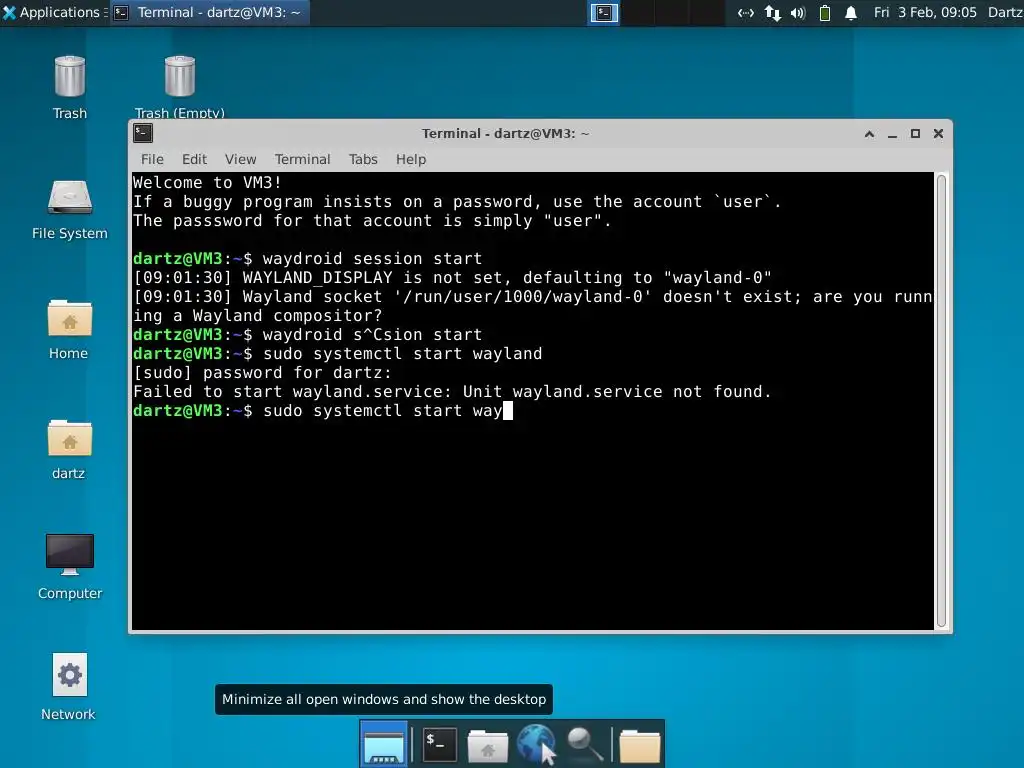Screen dimensions: 1024x768
Task: Select the Computer desktop icon
Action: coord(70,566)
